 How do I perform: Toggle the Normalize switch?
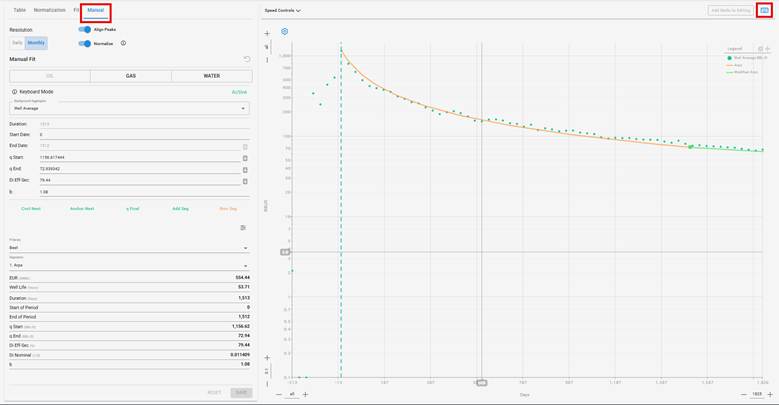[x=85, y=44]
